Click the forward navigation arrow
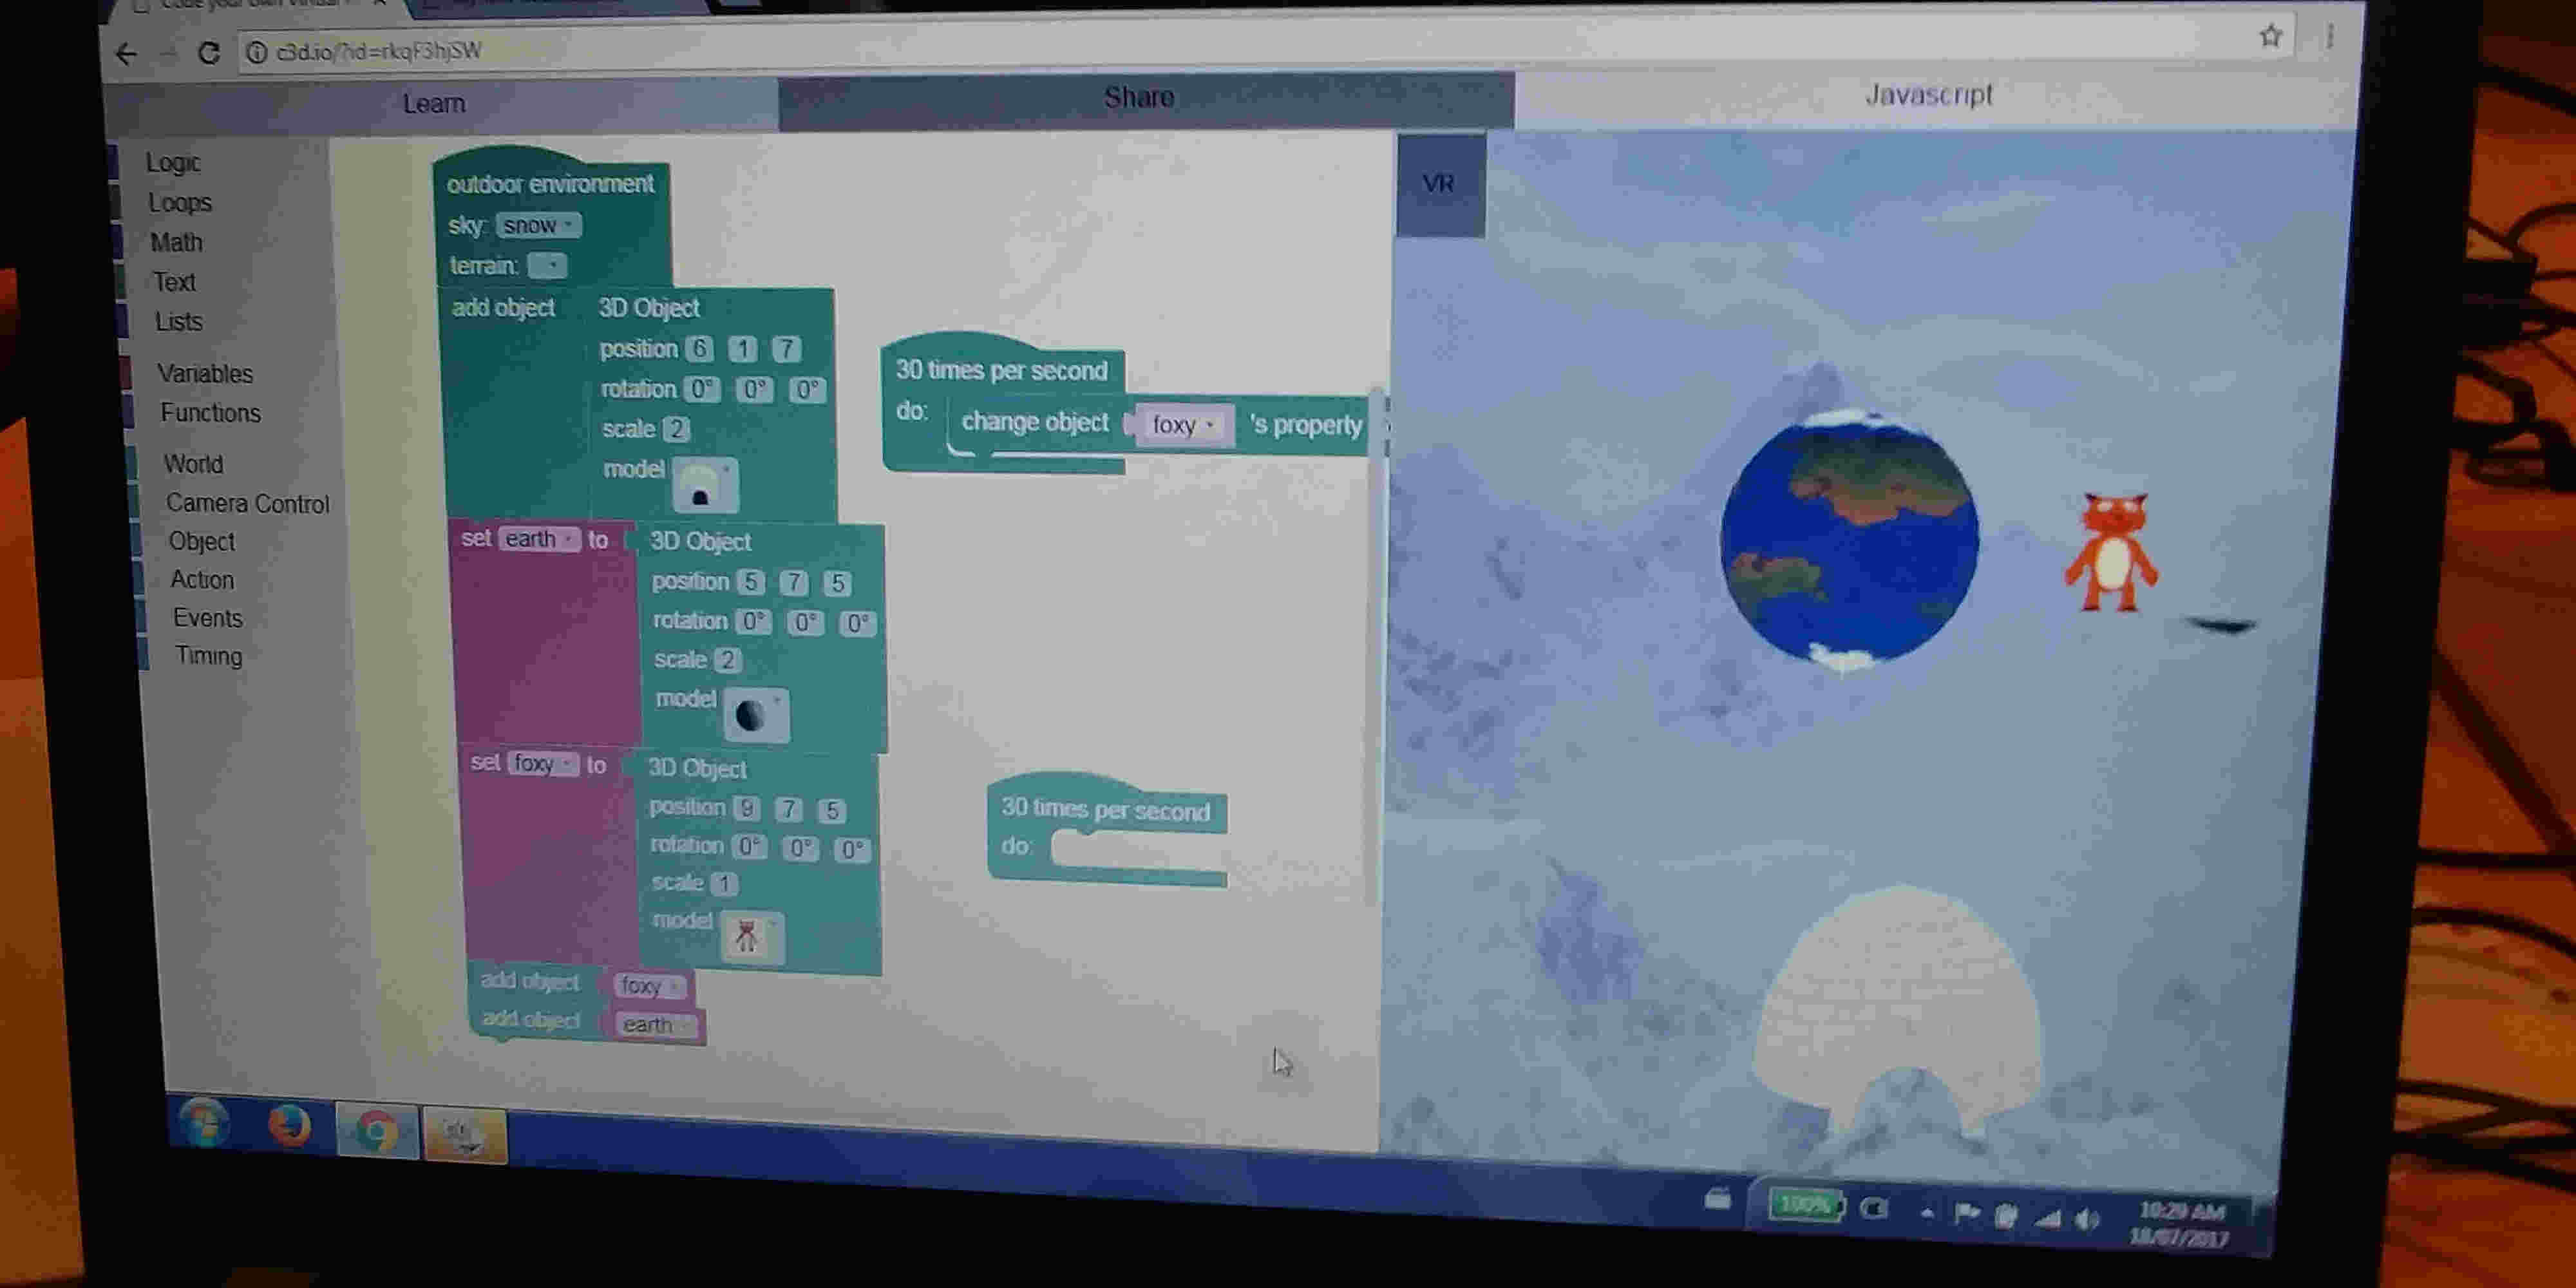This screenshot has height=1288, width=2576. click(167, 53)
